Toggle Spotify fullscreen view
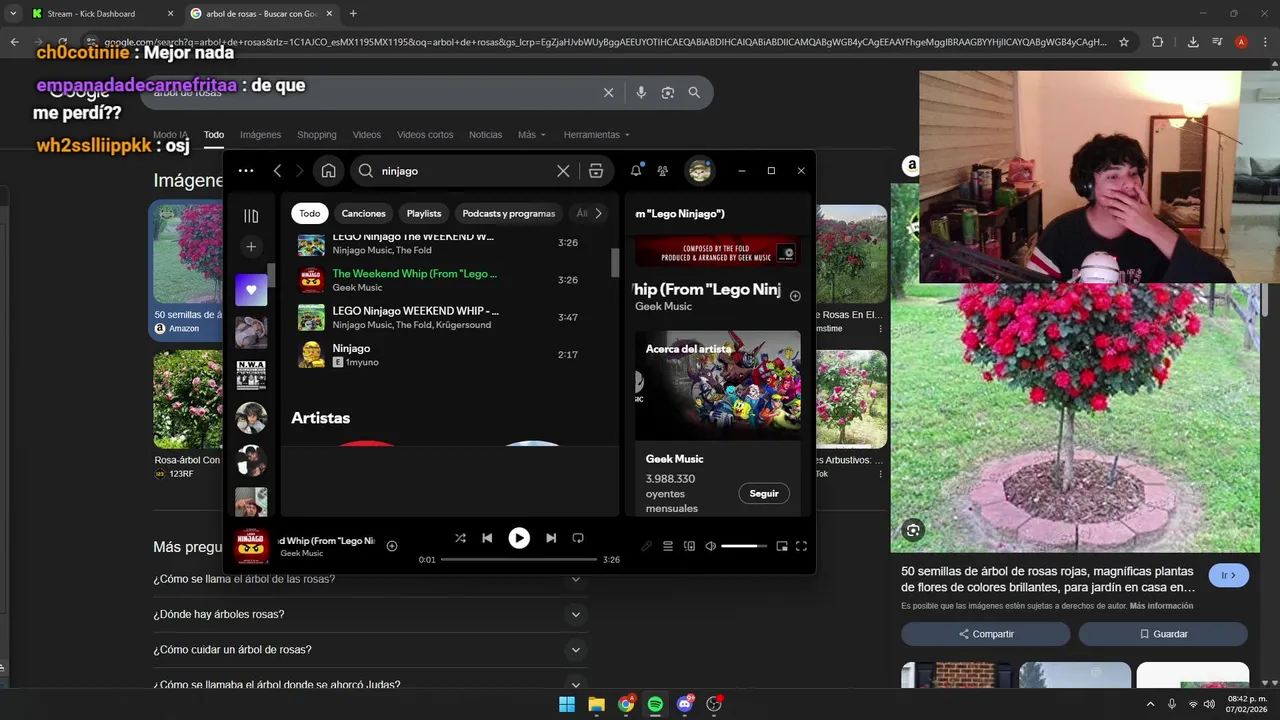This screenshot has height=720, width=1280. (x=801, y=546)
